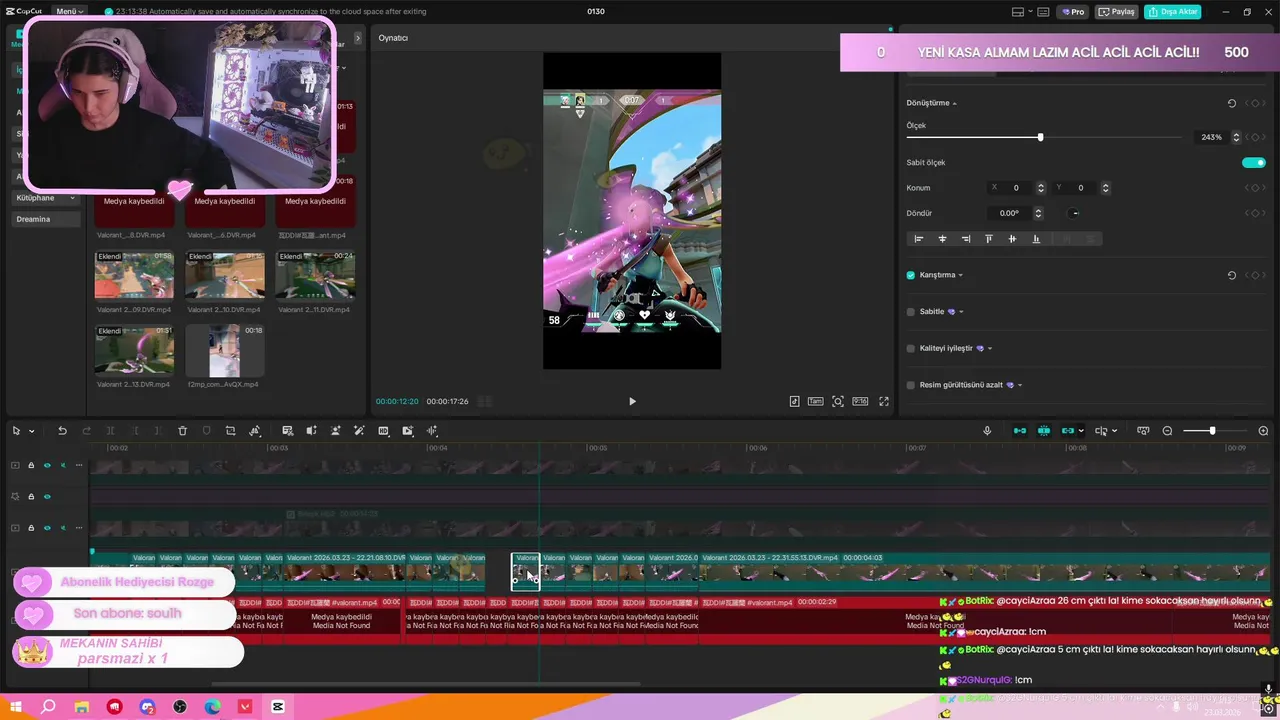The image size is (1280, 720).
Task: Zoom in the timeline
Action: 1263,431
